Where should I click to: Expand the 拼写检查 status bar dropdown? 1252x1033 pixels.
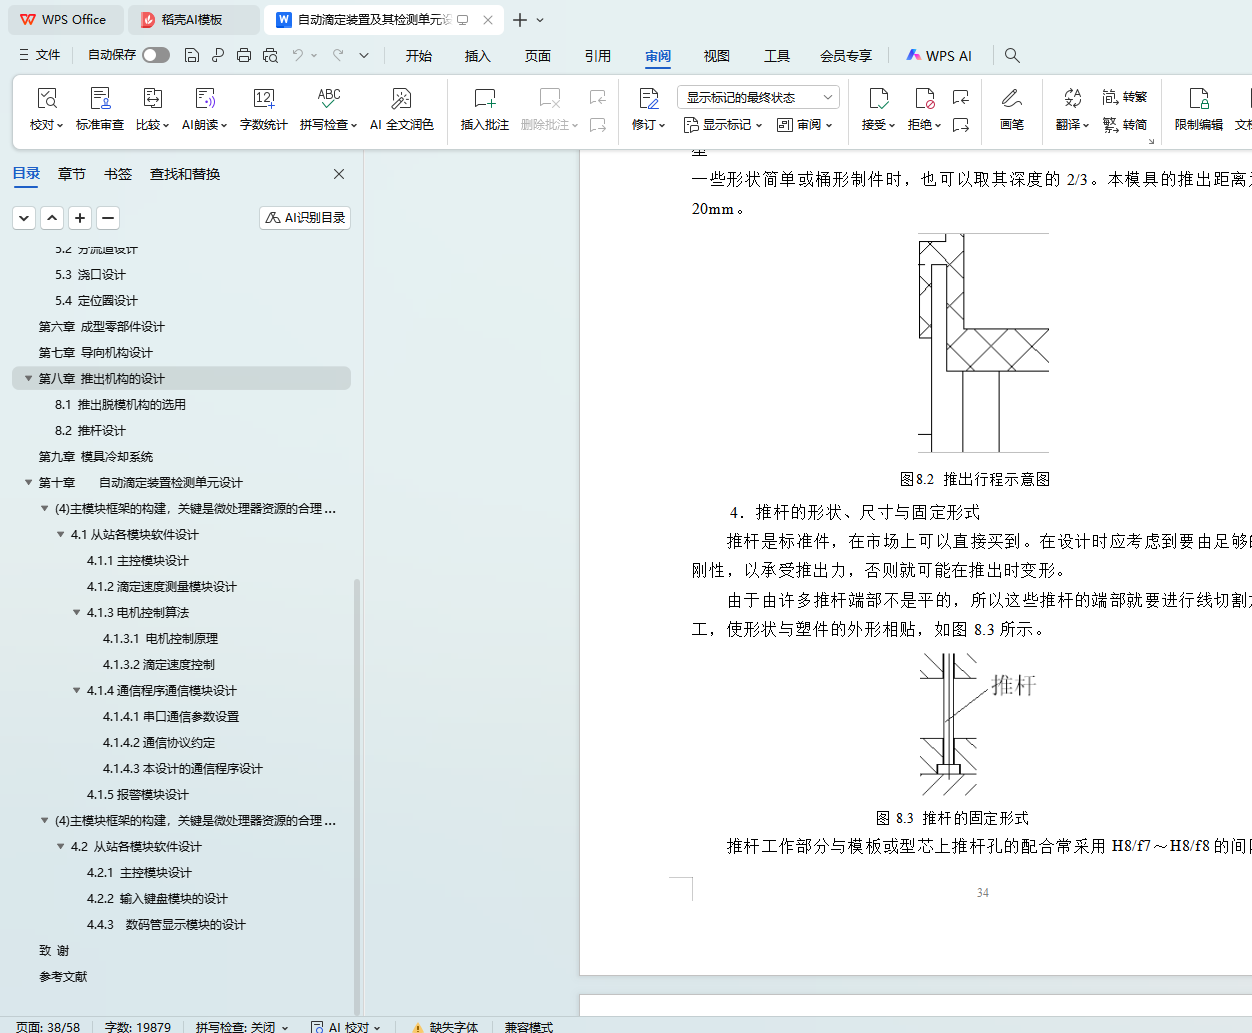[285, 1027]
